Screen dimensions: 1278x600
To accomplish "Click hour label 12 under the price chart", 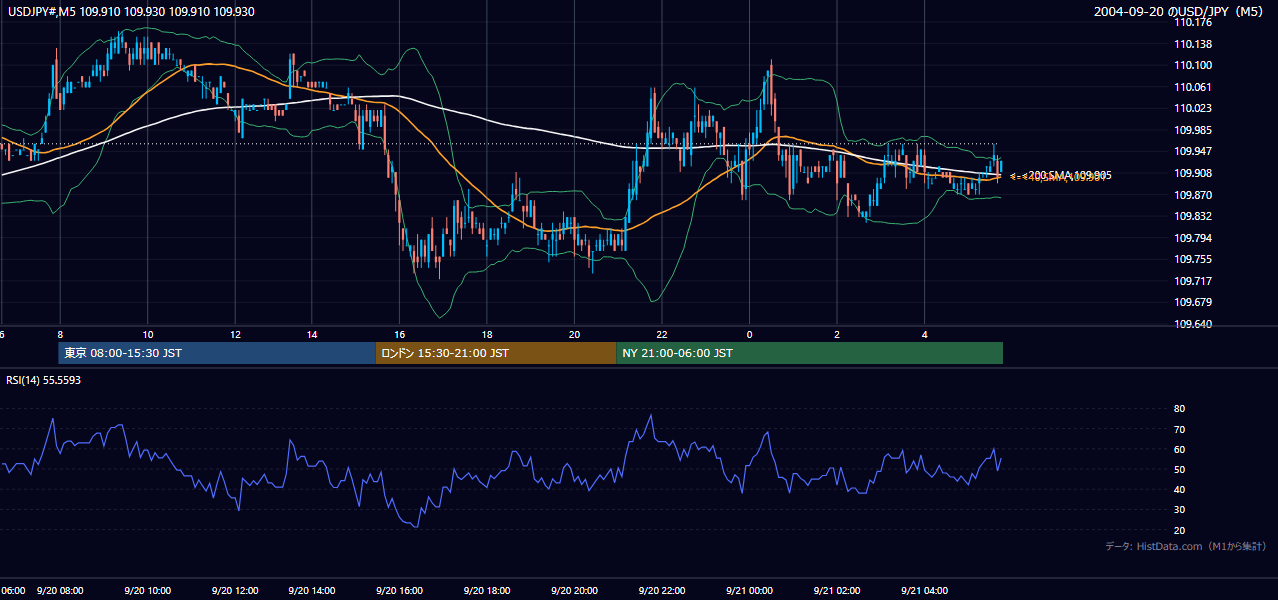I will coord(236,333).
